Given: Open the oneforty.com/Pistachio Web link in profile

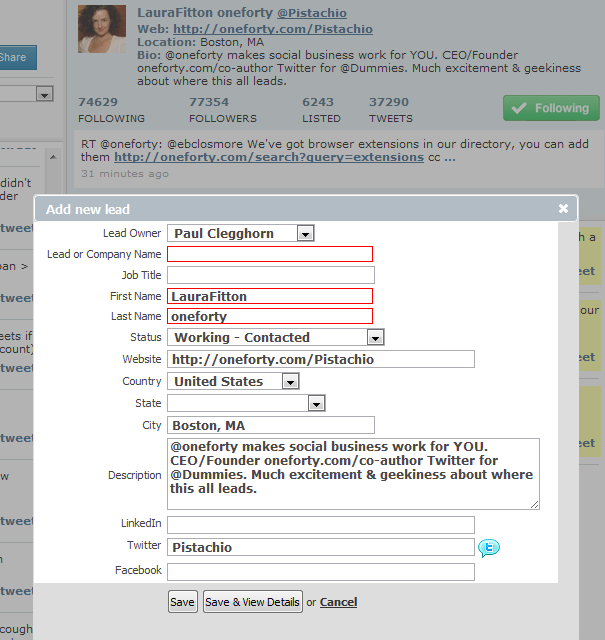Looking at the screenshot, I should pyautogui.click(x=273, y=29).
